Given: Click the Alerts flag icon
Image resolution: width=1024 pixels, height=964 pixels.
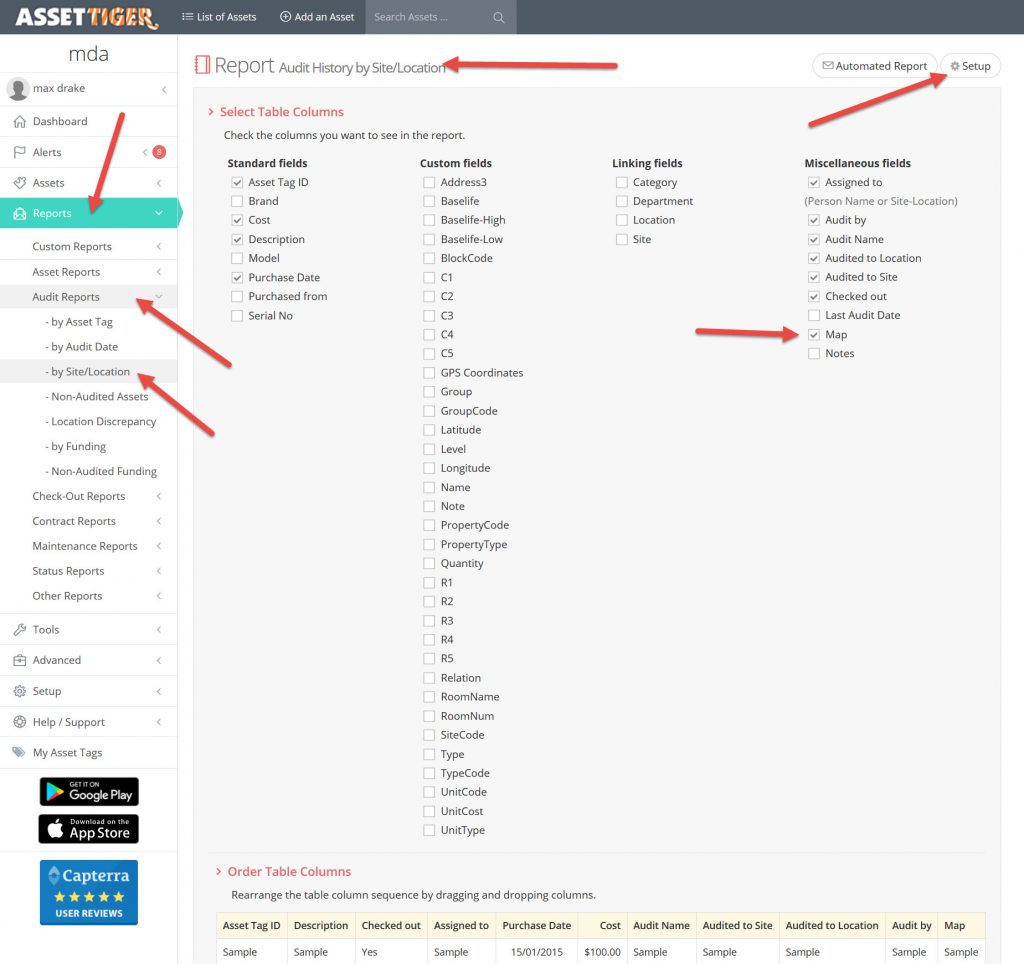Looking at the screenshot, I should pos(19,152).
